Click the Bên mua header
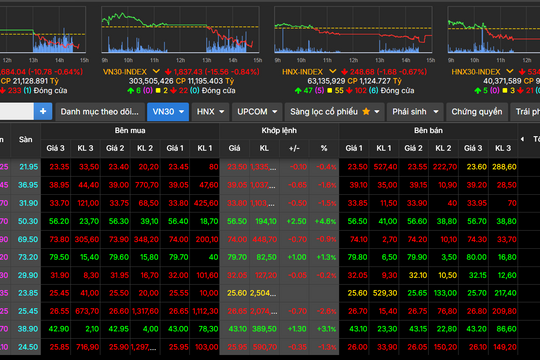Viewport: 540px width, 360px height. point(130,131)
